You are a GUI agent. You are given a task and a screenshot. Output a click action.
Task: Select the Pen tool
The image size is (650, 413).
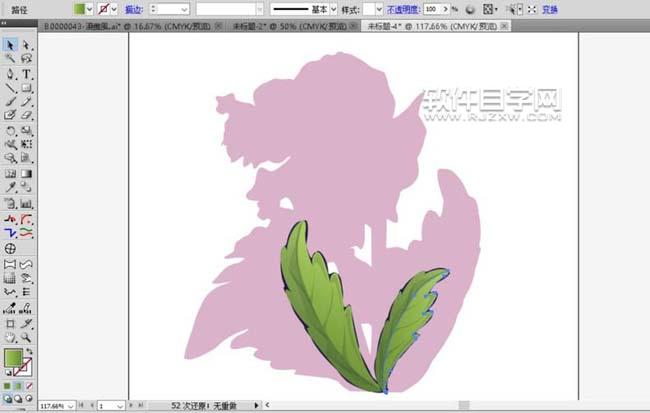(x=10, y=74)
